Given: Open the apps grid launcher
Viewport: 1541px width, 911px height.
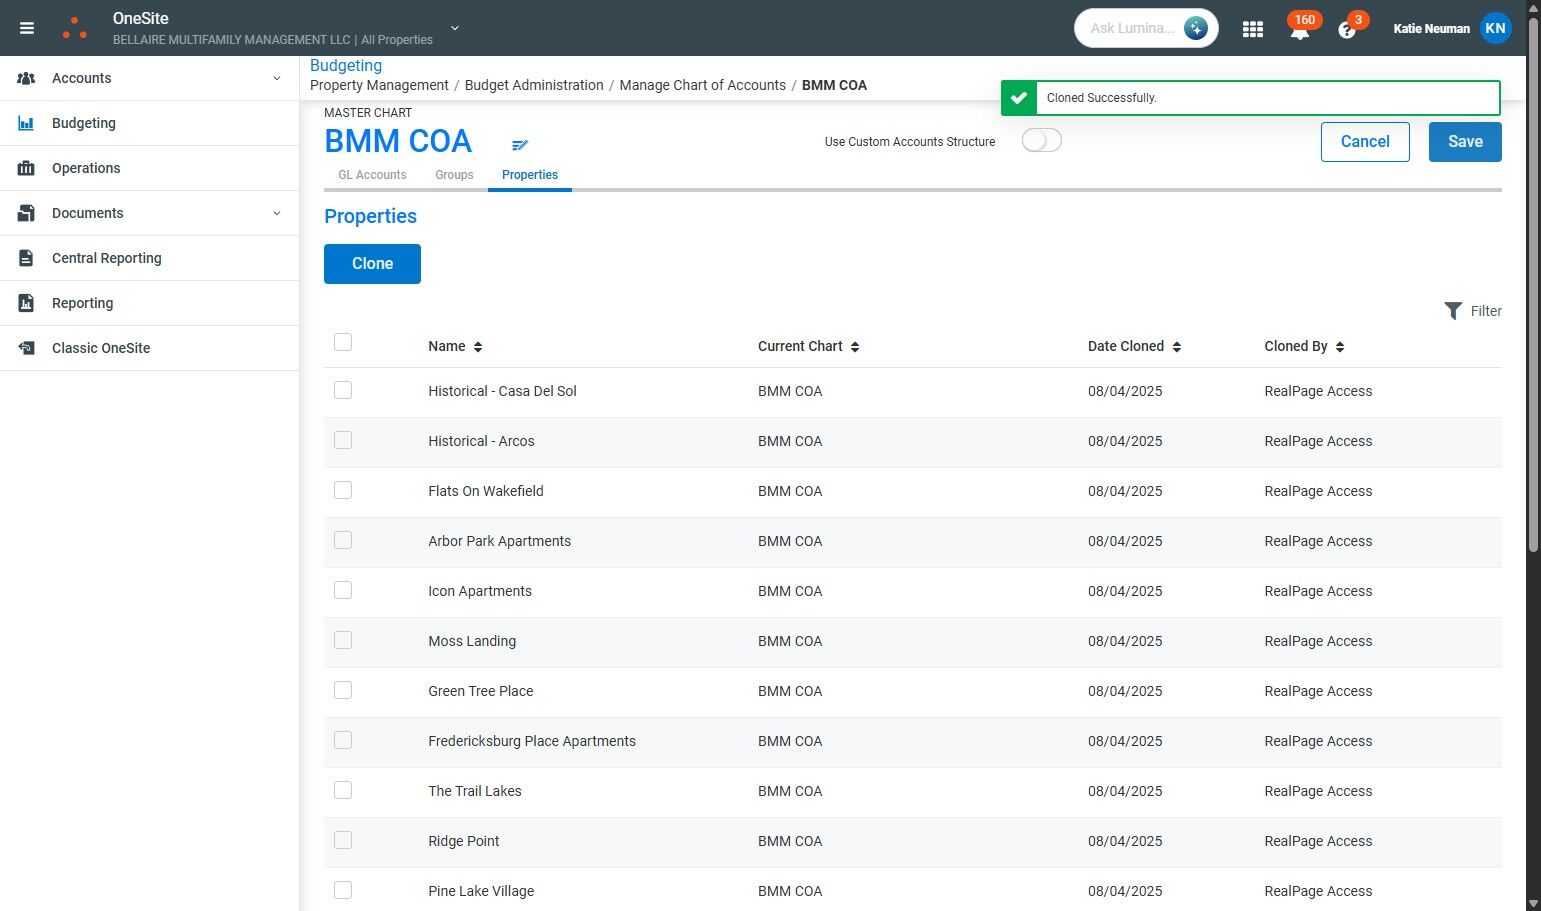Looking at the screenshot, I should (1252, 29).
